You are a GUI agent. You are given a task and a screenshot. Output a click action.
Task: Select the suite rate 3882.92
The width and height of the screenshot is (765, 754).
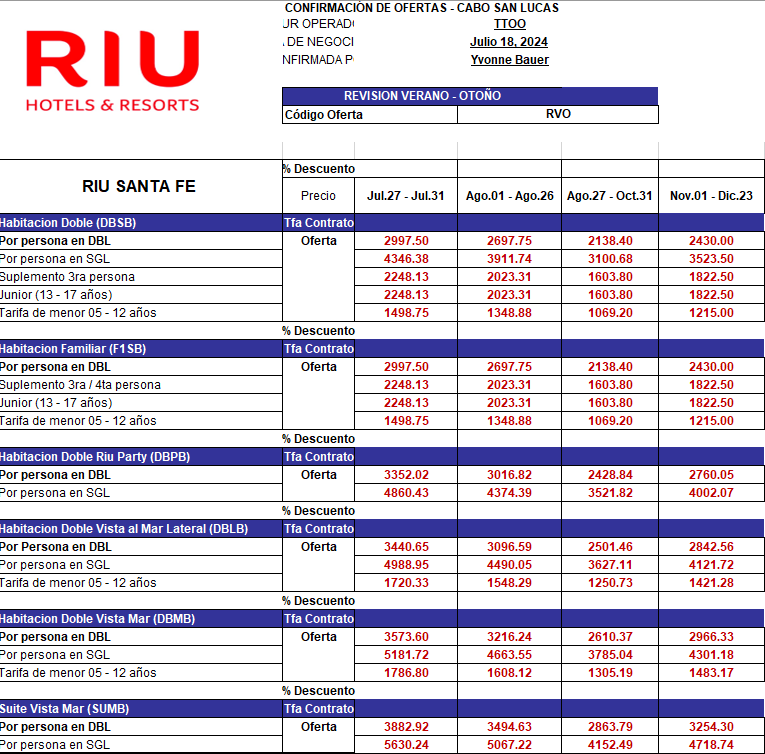click(406, 727)
